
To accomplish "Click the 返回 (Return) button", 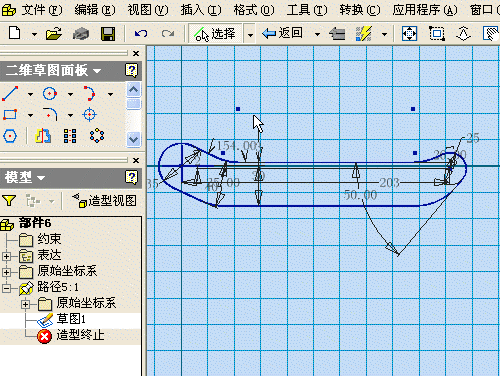I will point(283,33).
